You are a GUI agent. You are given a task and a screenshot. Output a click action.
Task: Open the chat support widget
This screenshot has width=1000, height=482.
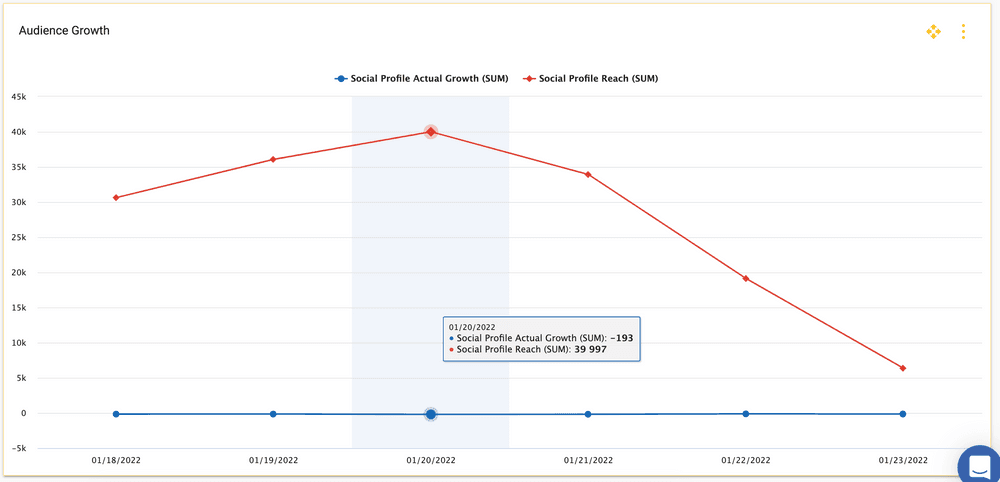pyautogui.click(x=979, y=465)
